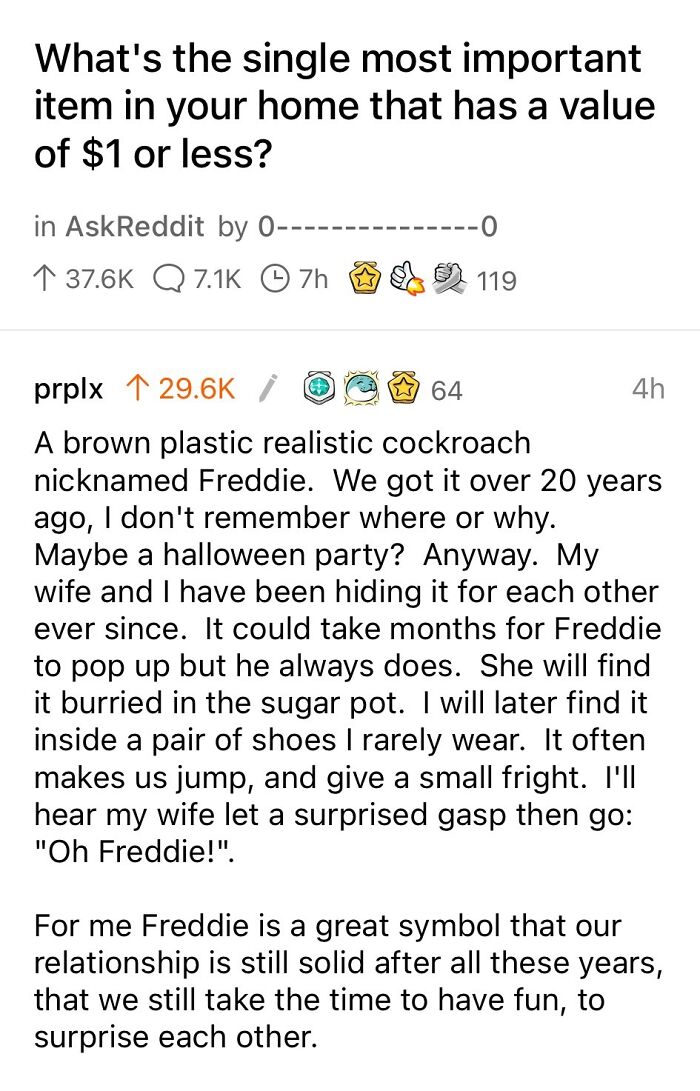Viewport: 700px width, 1091px height.
Task: Open comments via speech bubble icon
Action: (167, 280)
